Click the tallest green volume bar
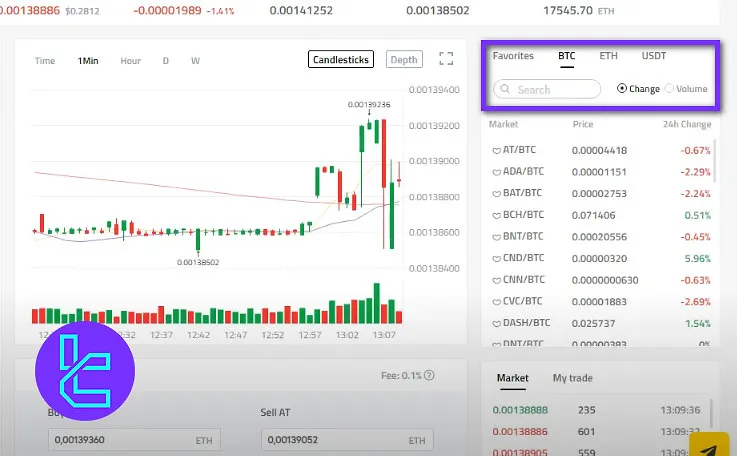This screenshot has width=737, height=456. point(376,303)
